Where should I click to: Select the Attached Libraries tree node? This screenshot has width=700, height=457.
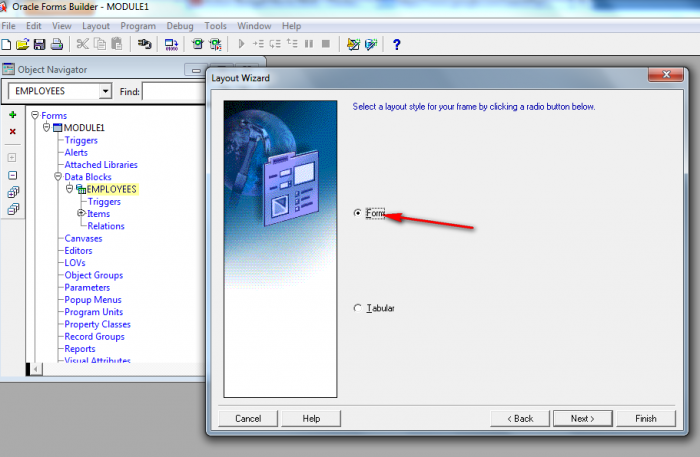coord(101,165)
